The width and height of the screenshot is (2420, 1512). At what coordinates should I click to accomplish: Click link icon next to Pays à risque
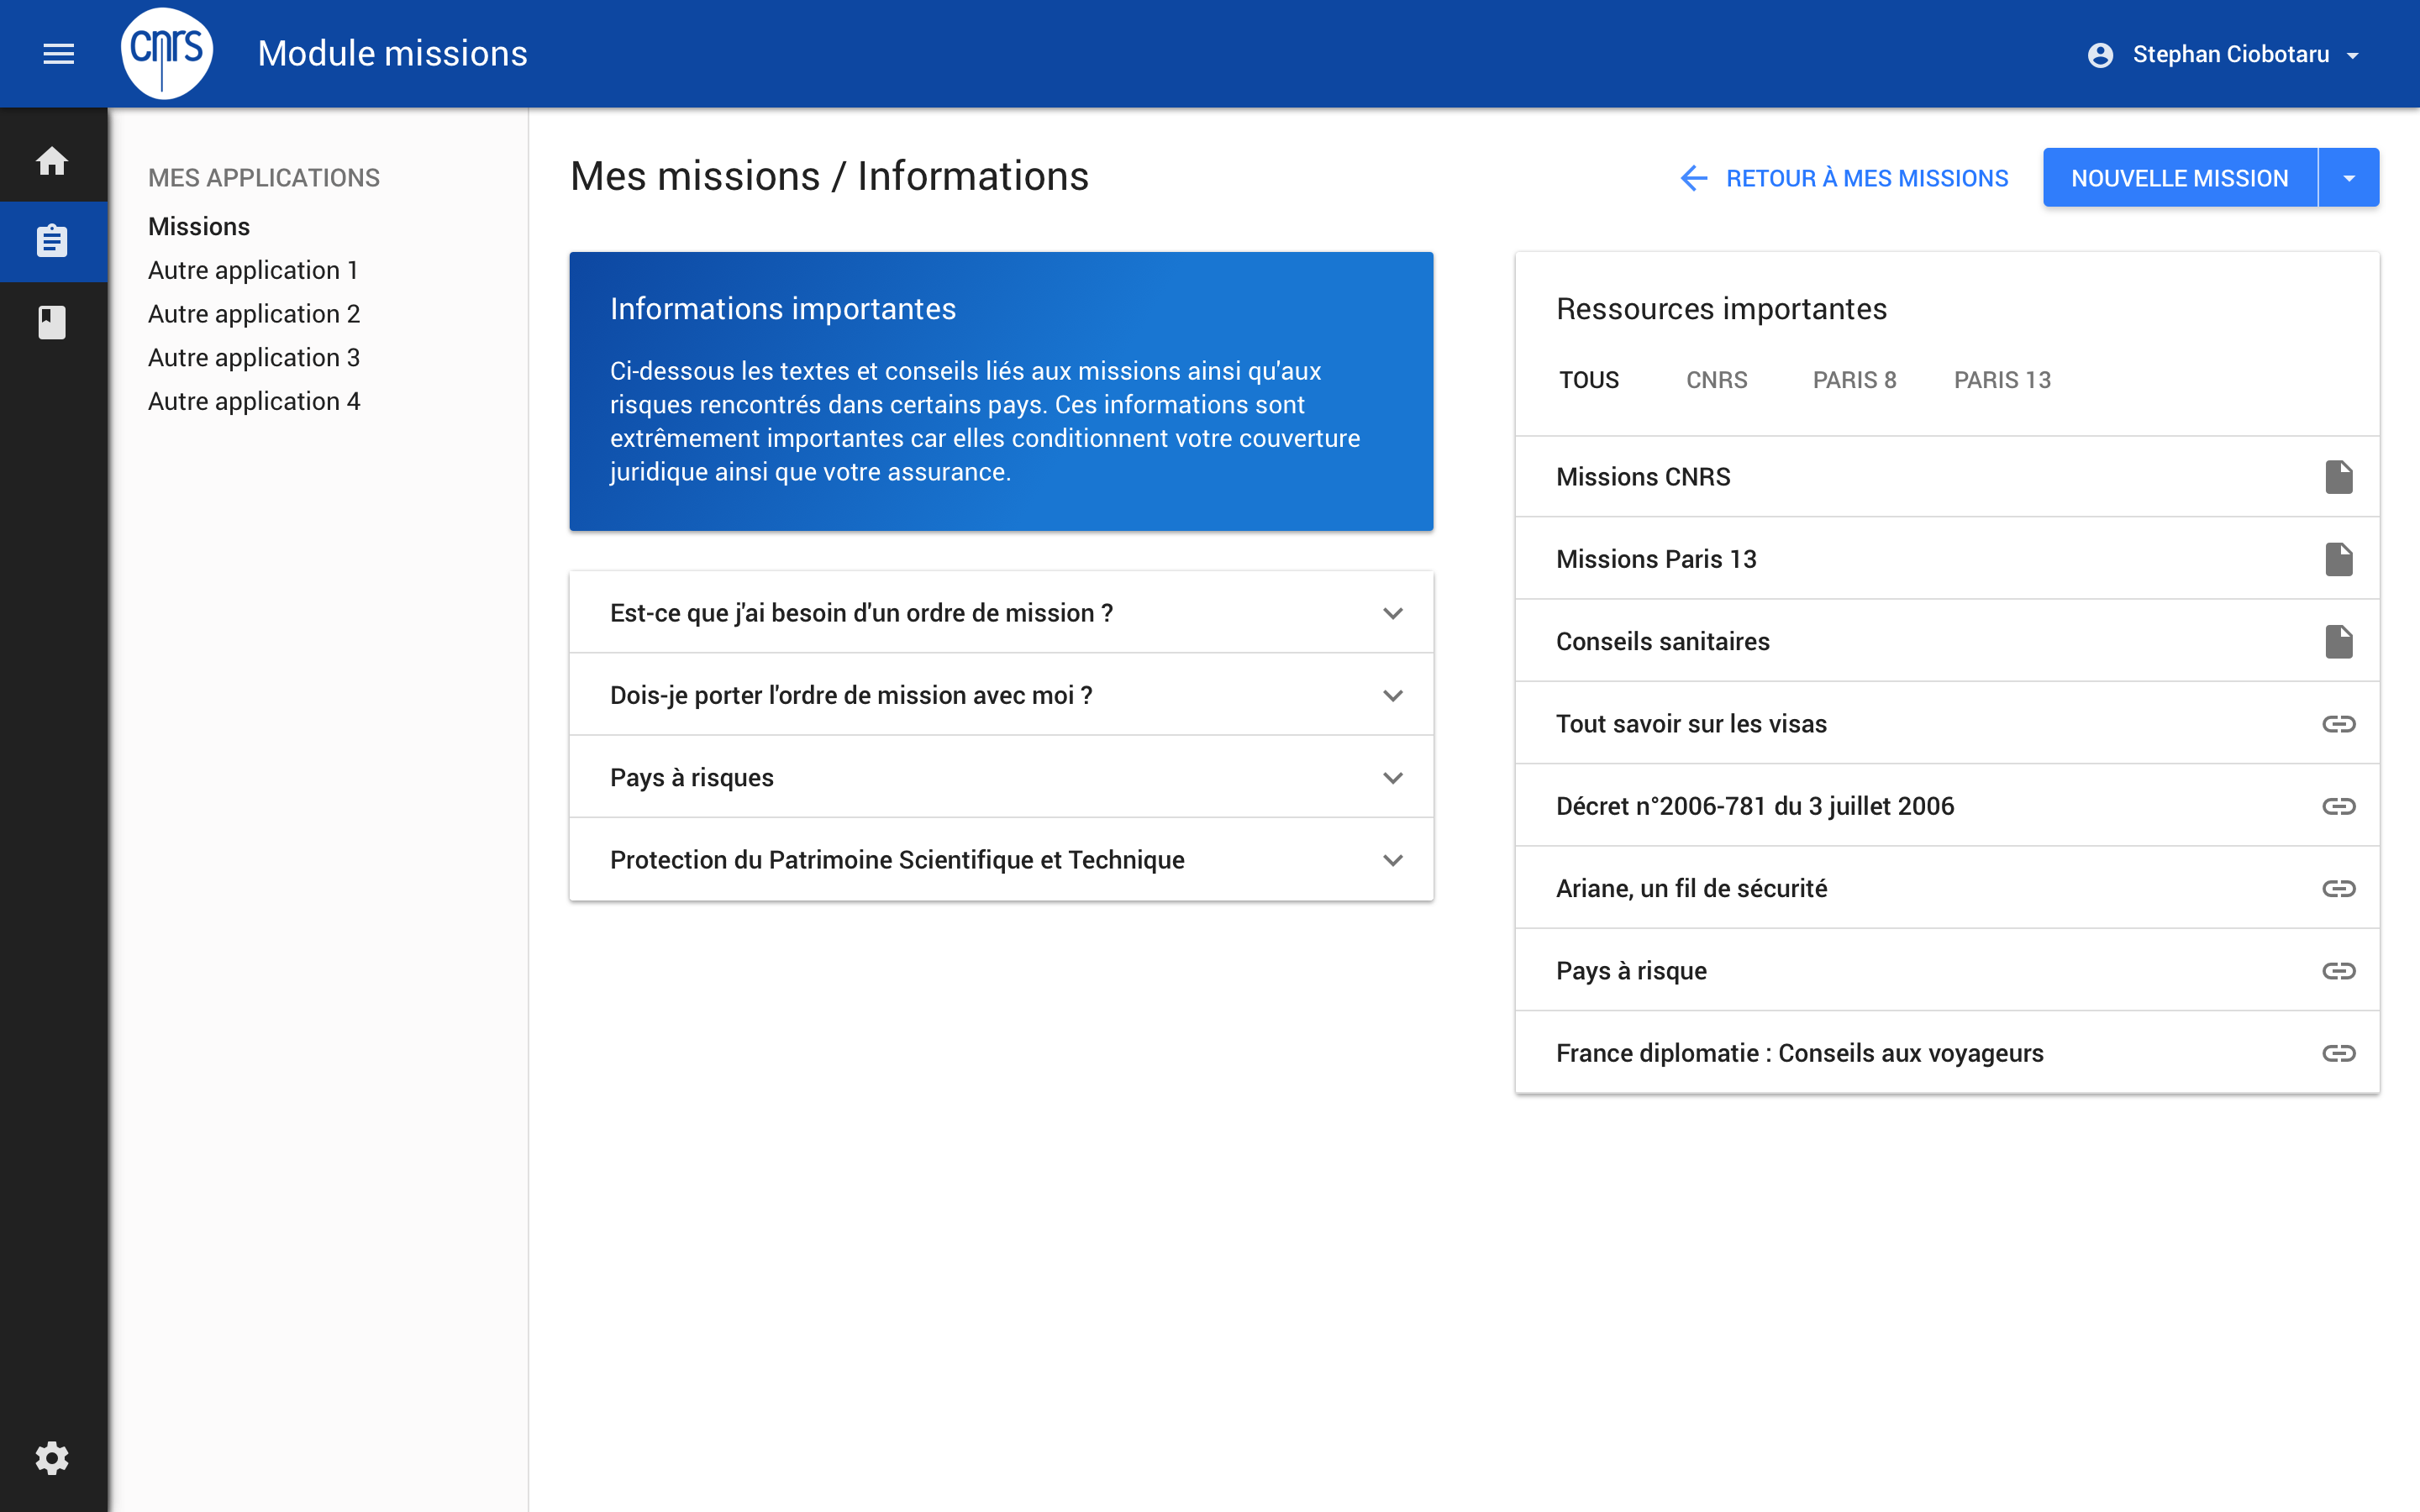(x=2338, y=971)
